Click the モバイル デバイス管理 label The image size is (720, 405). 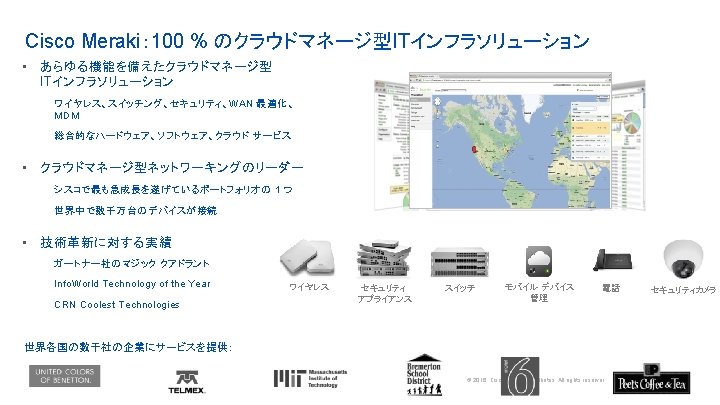pos(539,292)
